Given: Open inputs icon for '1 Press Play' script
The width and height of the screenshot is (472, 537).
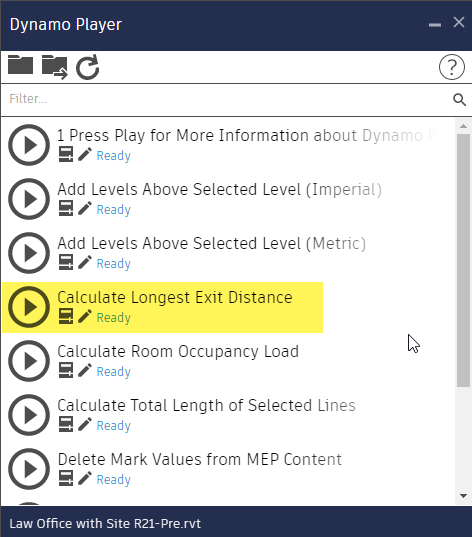Looking at the screenshot, I should pos(65,154).
